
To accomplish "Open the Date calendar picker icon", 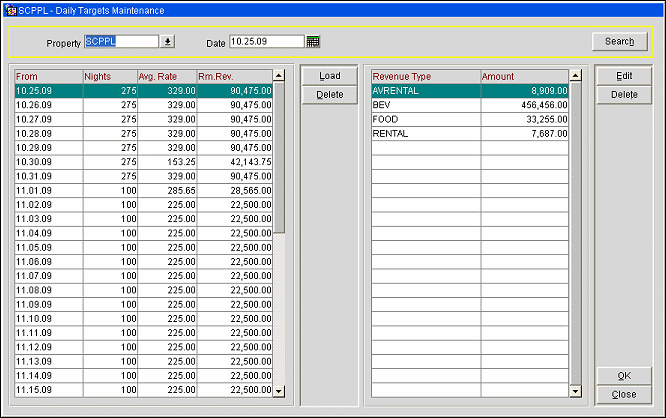I will coord(313,42).
